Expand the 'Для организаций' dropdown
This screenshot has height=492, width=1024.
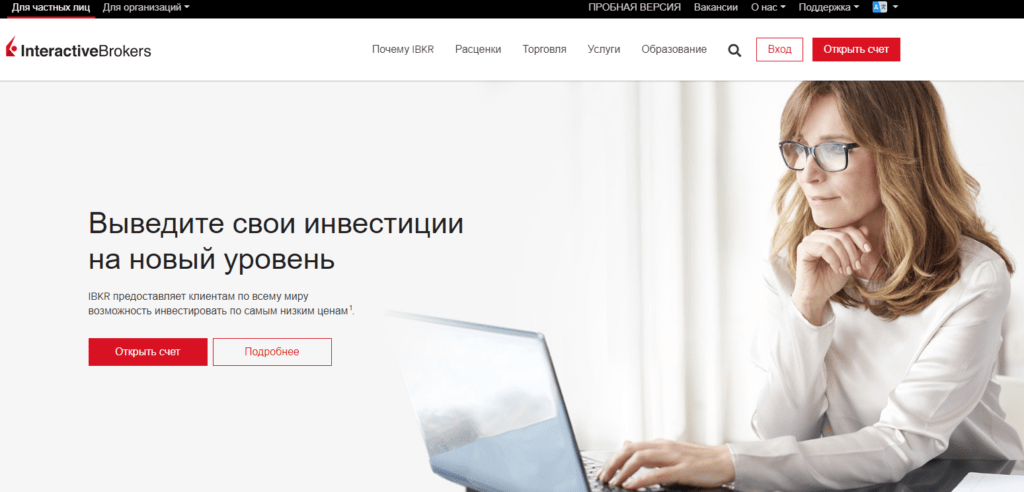coord(146,7)
